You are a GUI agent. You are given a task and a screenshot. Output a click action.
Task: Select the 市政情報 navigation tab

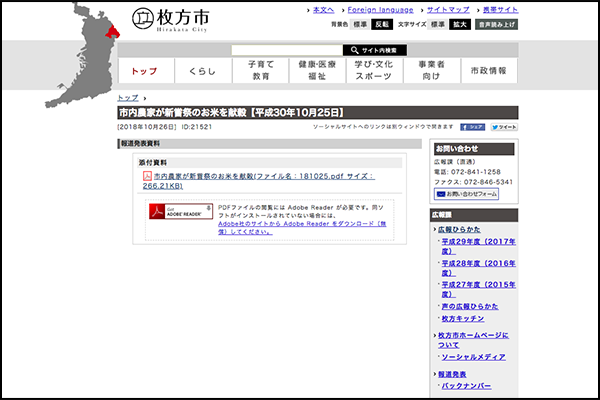[x=489, y=71]
